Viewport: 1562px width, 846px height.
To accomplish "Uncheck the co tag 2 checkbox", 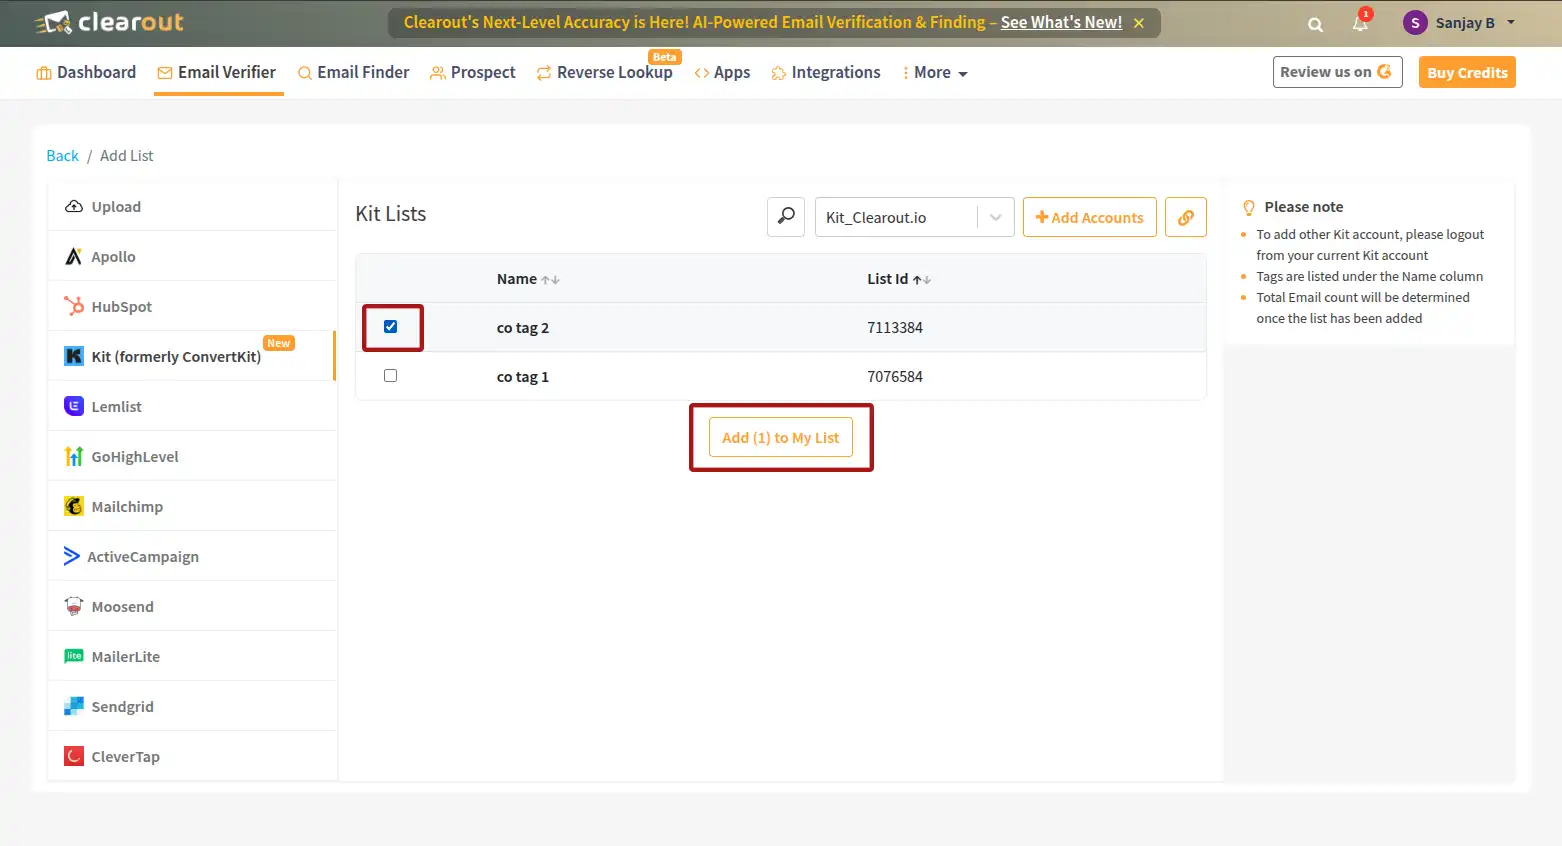I will (390, 327).
